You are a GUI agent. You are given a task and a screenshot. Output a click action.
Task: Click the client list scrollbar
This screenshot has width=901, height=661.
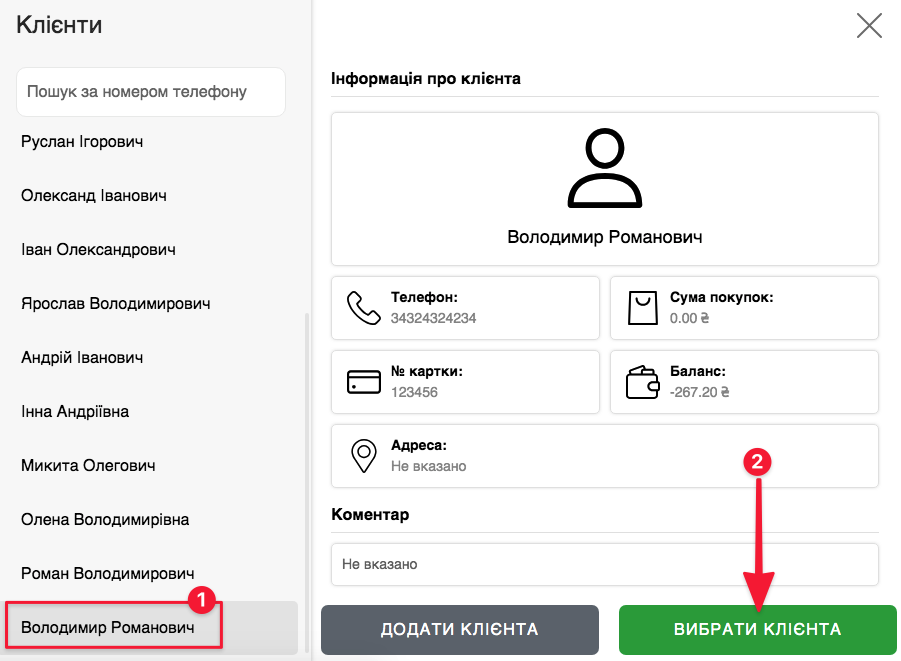tap(306, 483)
